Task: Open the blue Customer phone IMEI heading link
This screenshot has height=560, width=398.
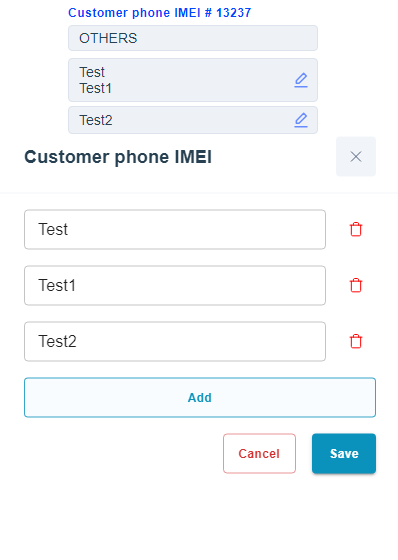Action: tap(160, 13)
